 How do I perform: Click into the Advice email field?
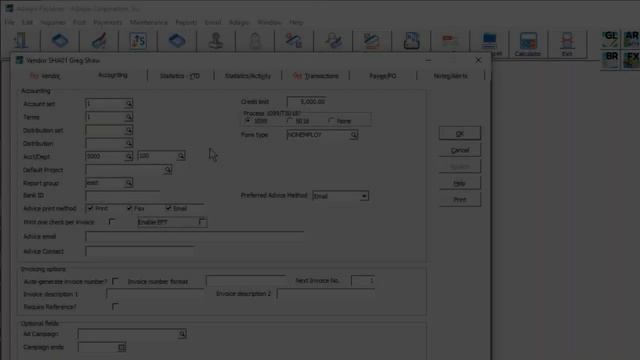[194, 236]
